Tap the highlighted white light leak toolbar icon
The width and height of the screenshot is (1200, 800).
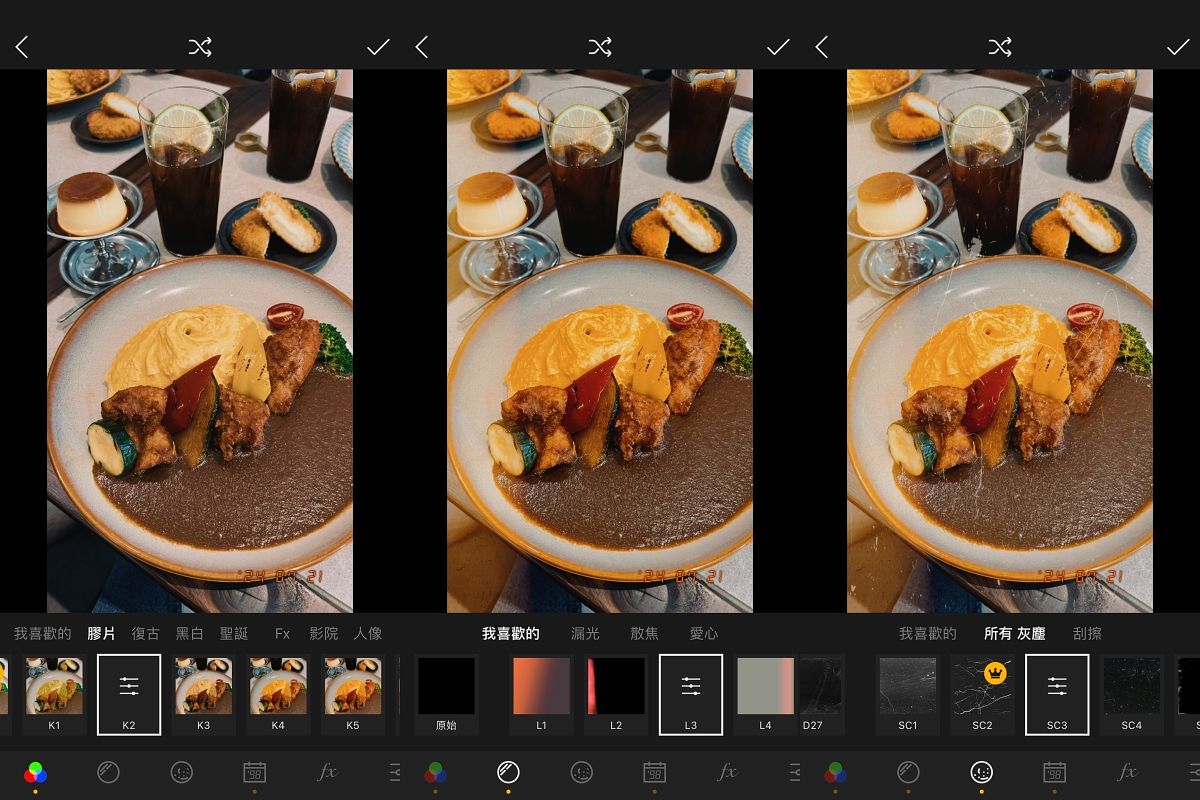pos(508,772)
